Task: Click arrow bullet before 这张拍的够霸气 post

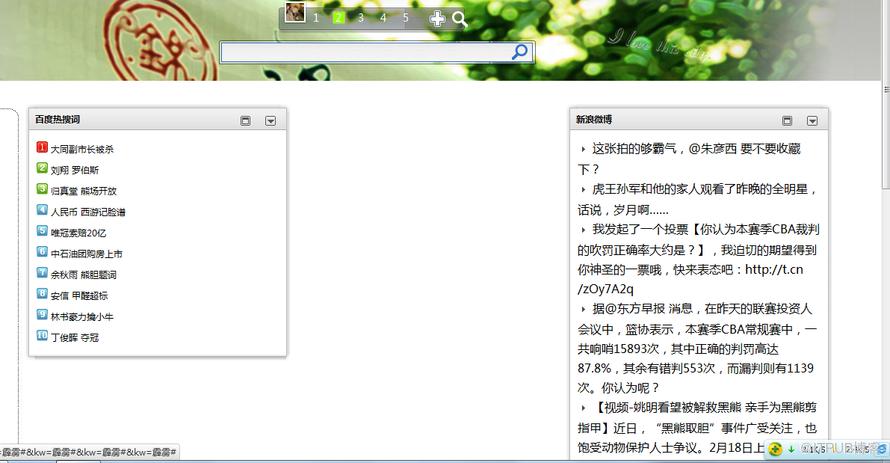Action: (583, 149)
